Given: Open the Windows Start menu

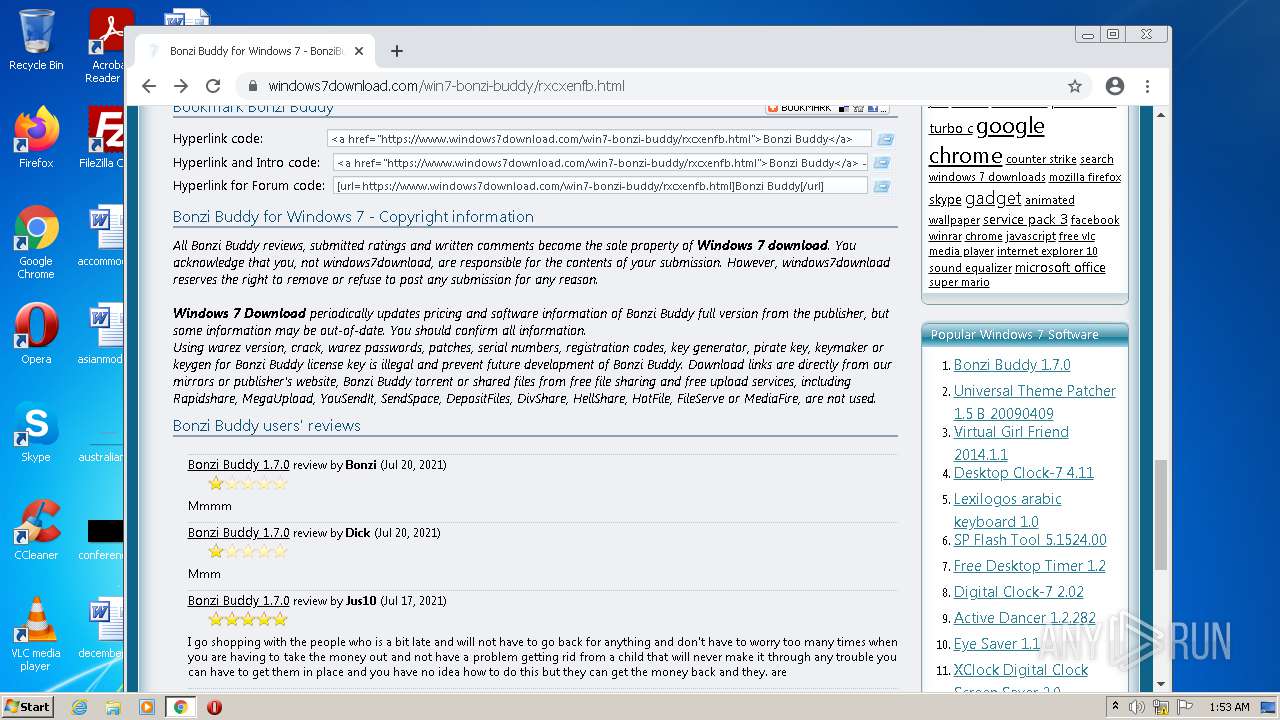Looking at the screenshot, I should (x=28, y=706).
